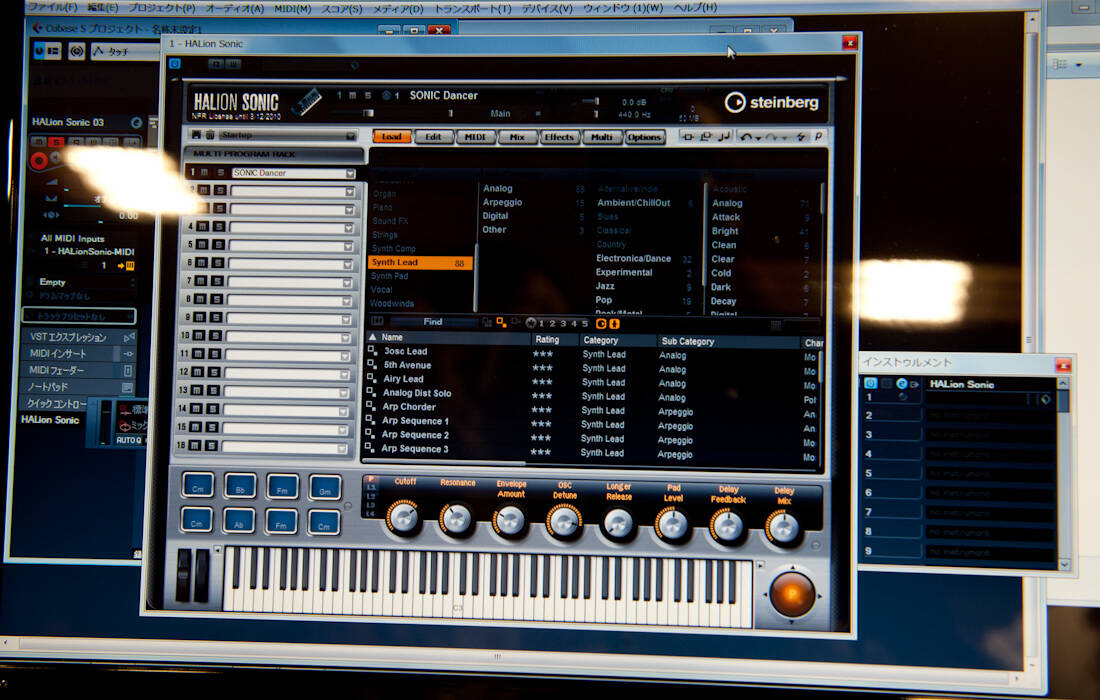Screen dimensions: 1100x700
Task: Open the 1 - HALionSonic-MIDI output dropdown
Action: click(88, 251)
